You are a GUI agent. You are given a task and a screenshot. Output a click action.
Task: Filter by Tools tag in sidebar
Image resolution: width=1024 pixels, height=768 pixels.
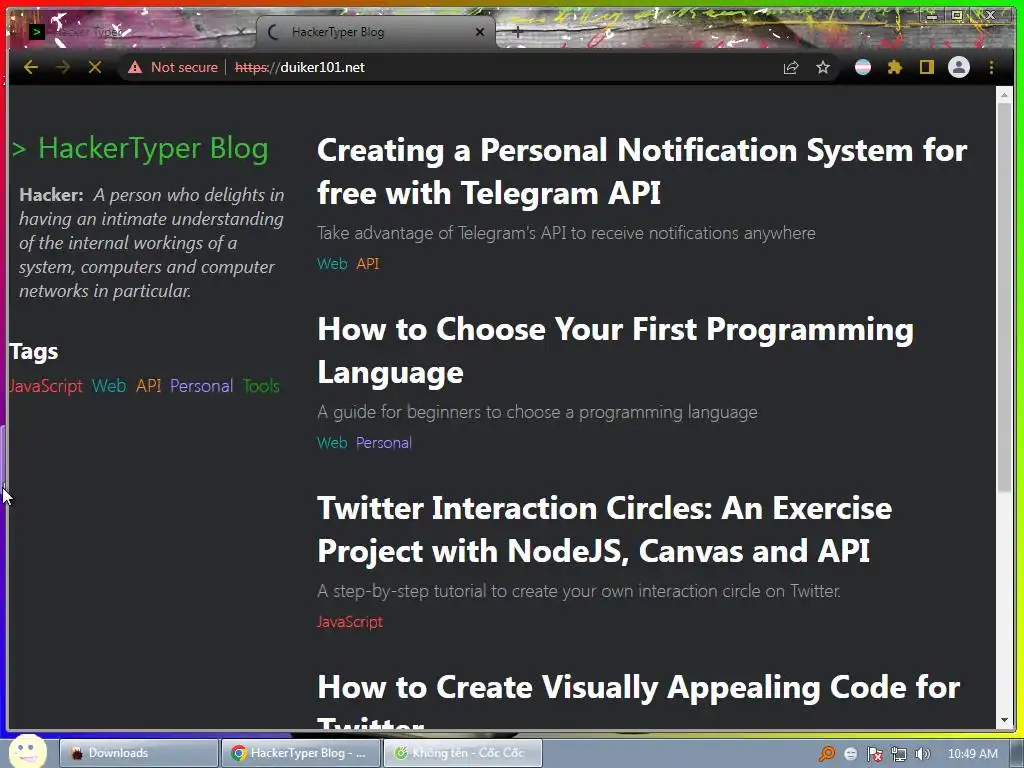pos(261,386)
